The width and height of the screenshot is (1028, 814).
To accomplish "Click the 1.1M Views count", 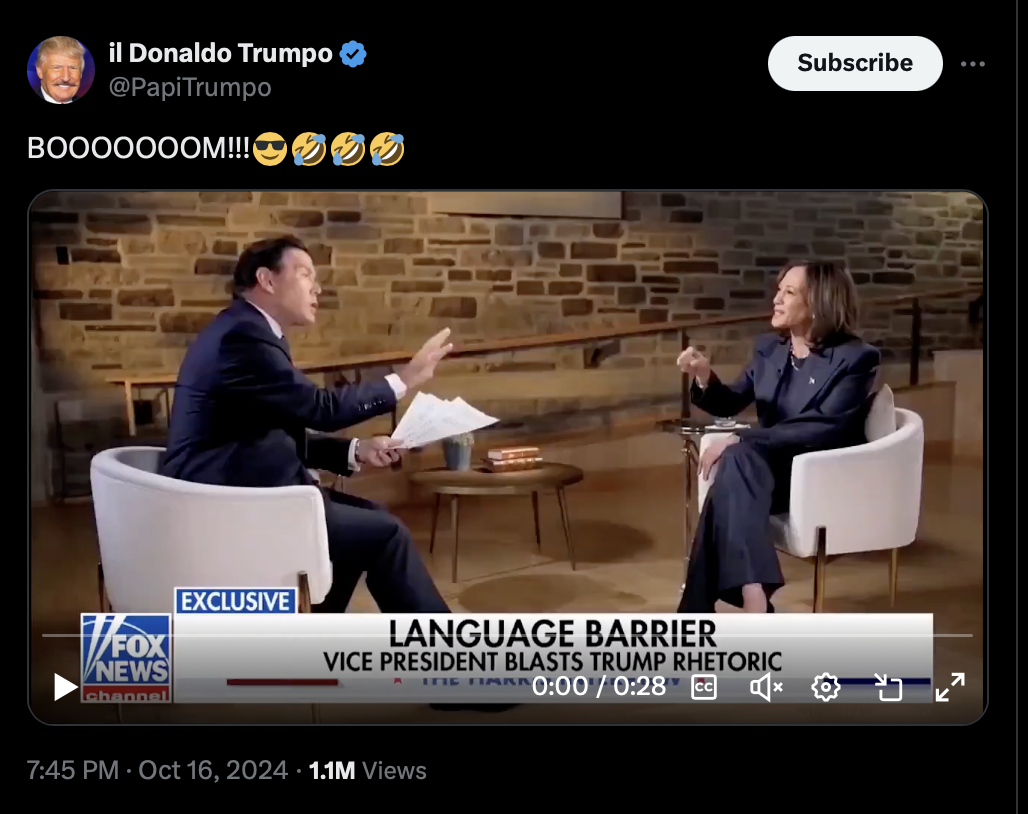I will click(367, 770).
